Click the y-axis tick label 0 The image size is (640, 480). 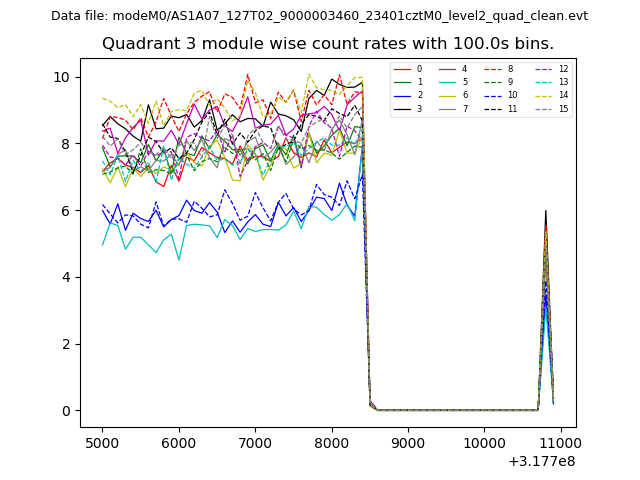pyautogui.click(x=65, y=411)
